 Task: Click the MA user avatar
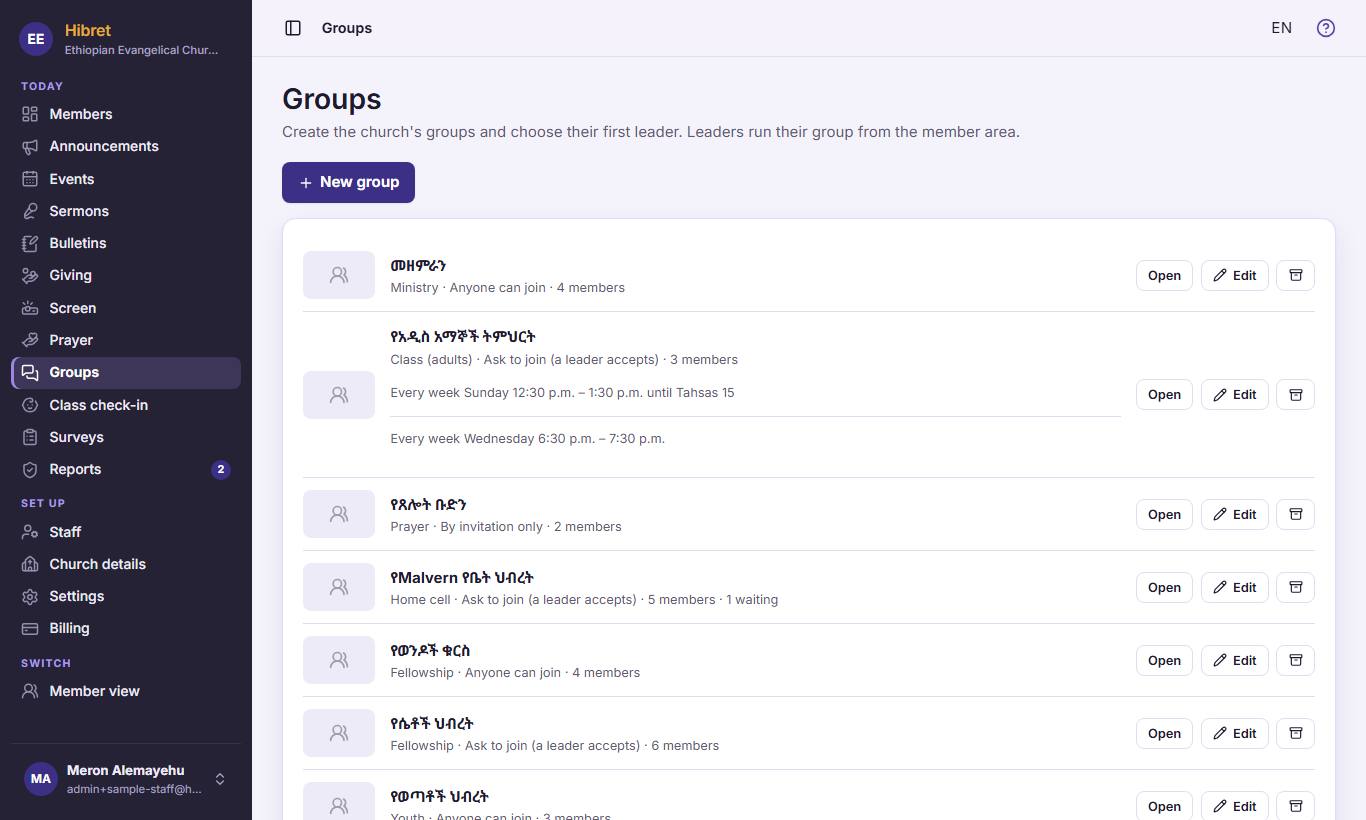[x=41, y=779]
